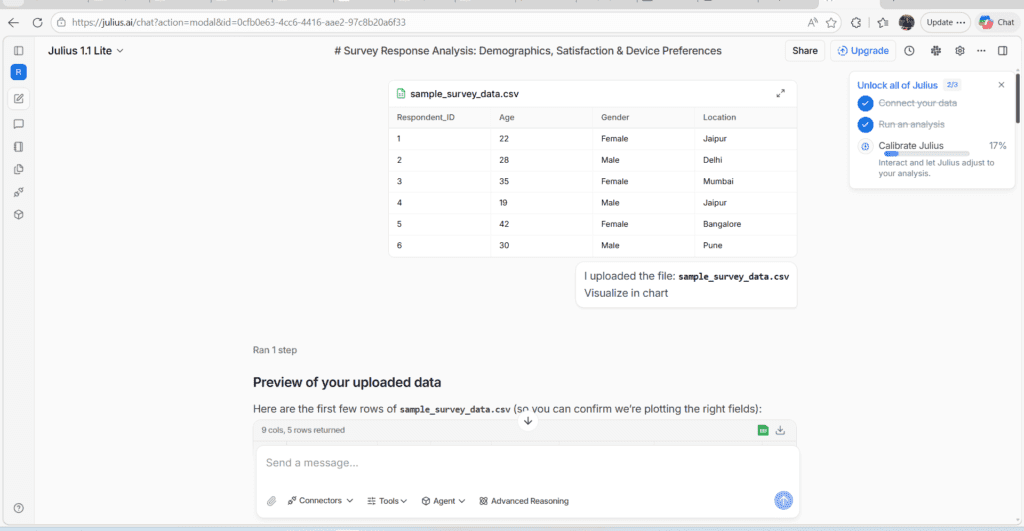Toggle the Advanced Reasoning option
The width and height of the screenshot is (1024, 531).
tap(524, 501)
